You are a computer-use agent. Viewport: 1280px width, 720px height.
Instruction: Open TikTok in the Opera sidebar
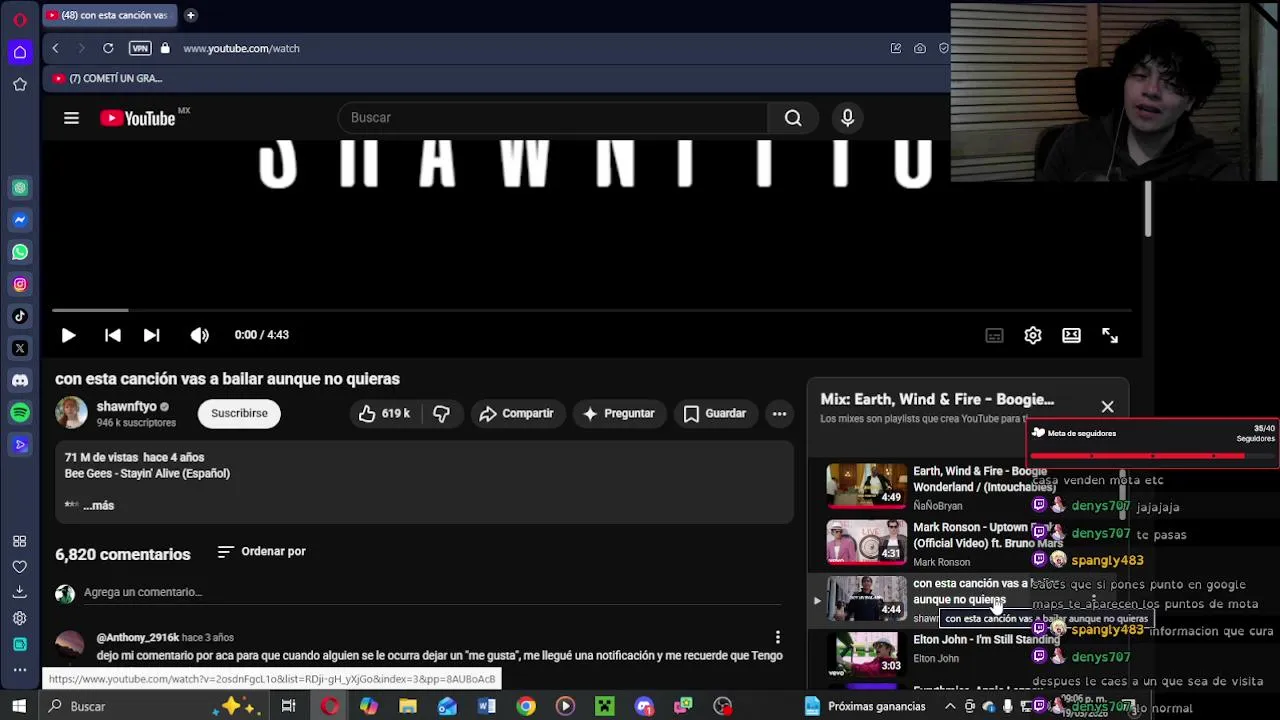pos(20,316)
